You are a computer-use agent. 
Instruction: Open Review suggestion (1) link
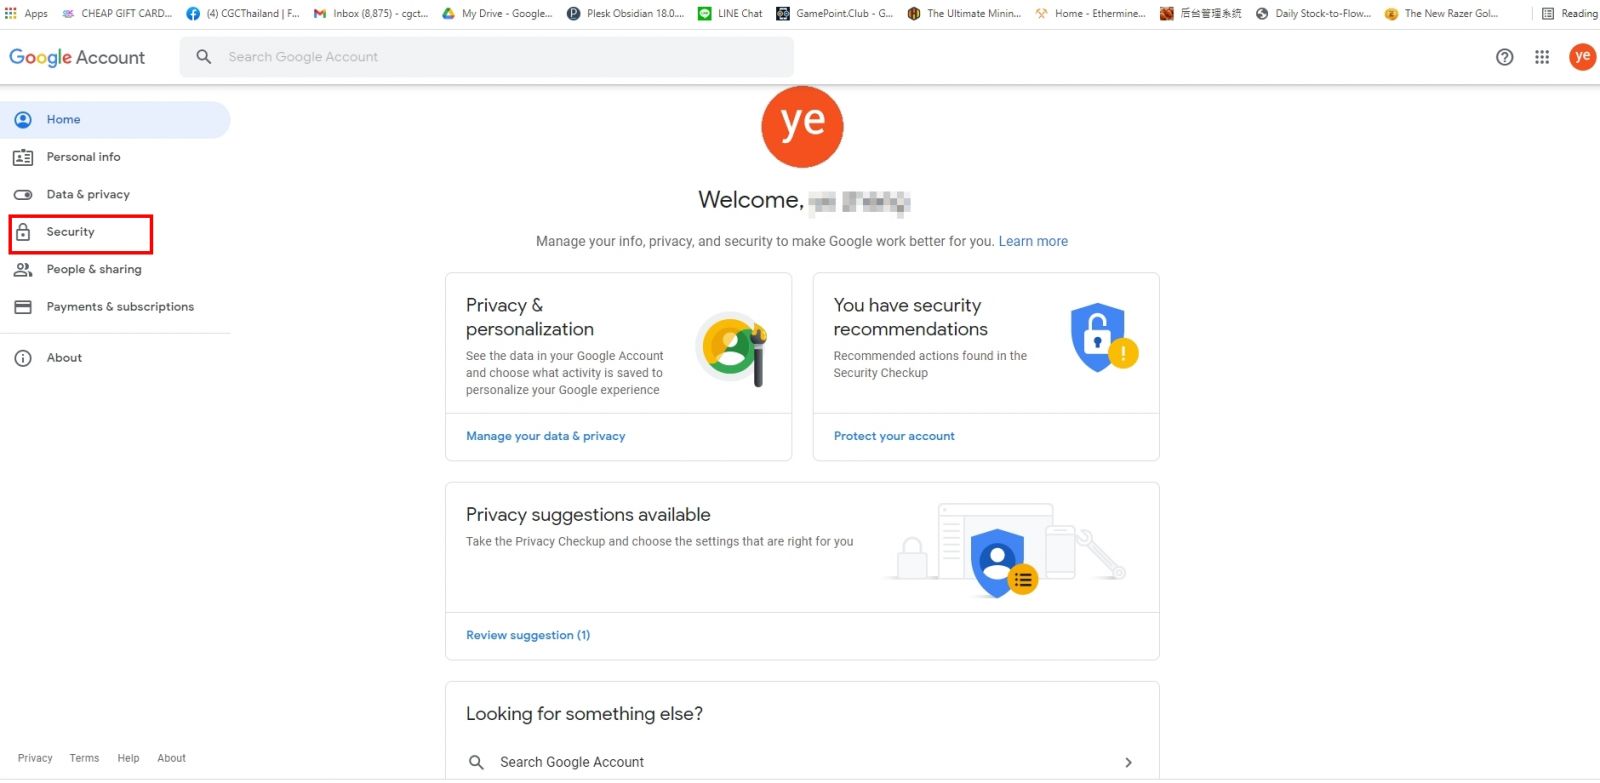(528, 635)
